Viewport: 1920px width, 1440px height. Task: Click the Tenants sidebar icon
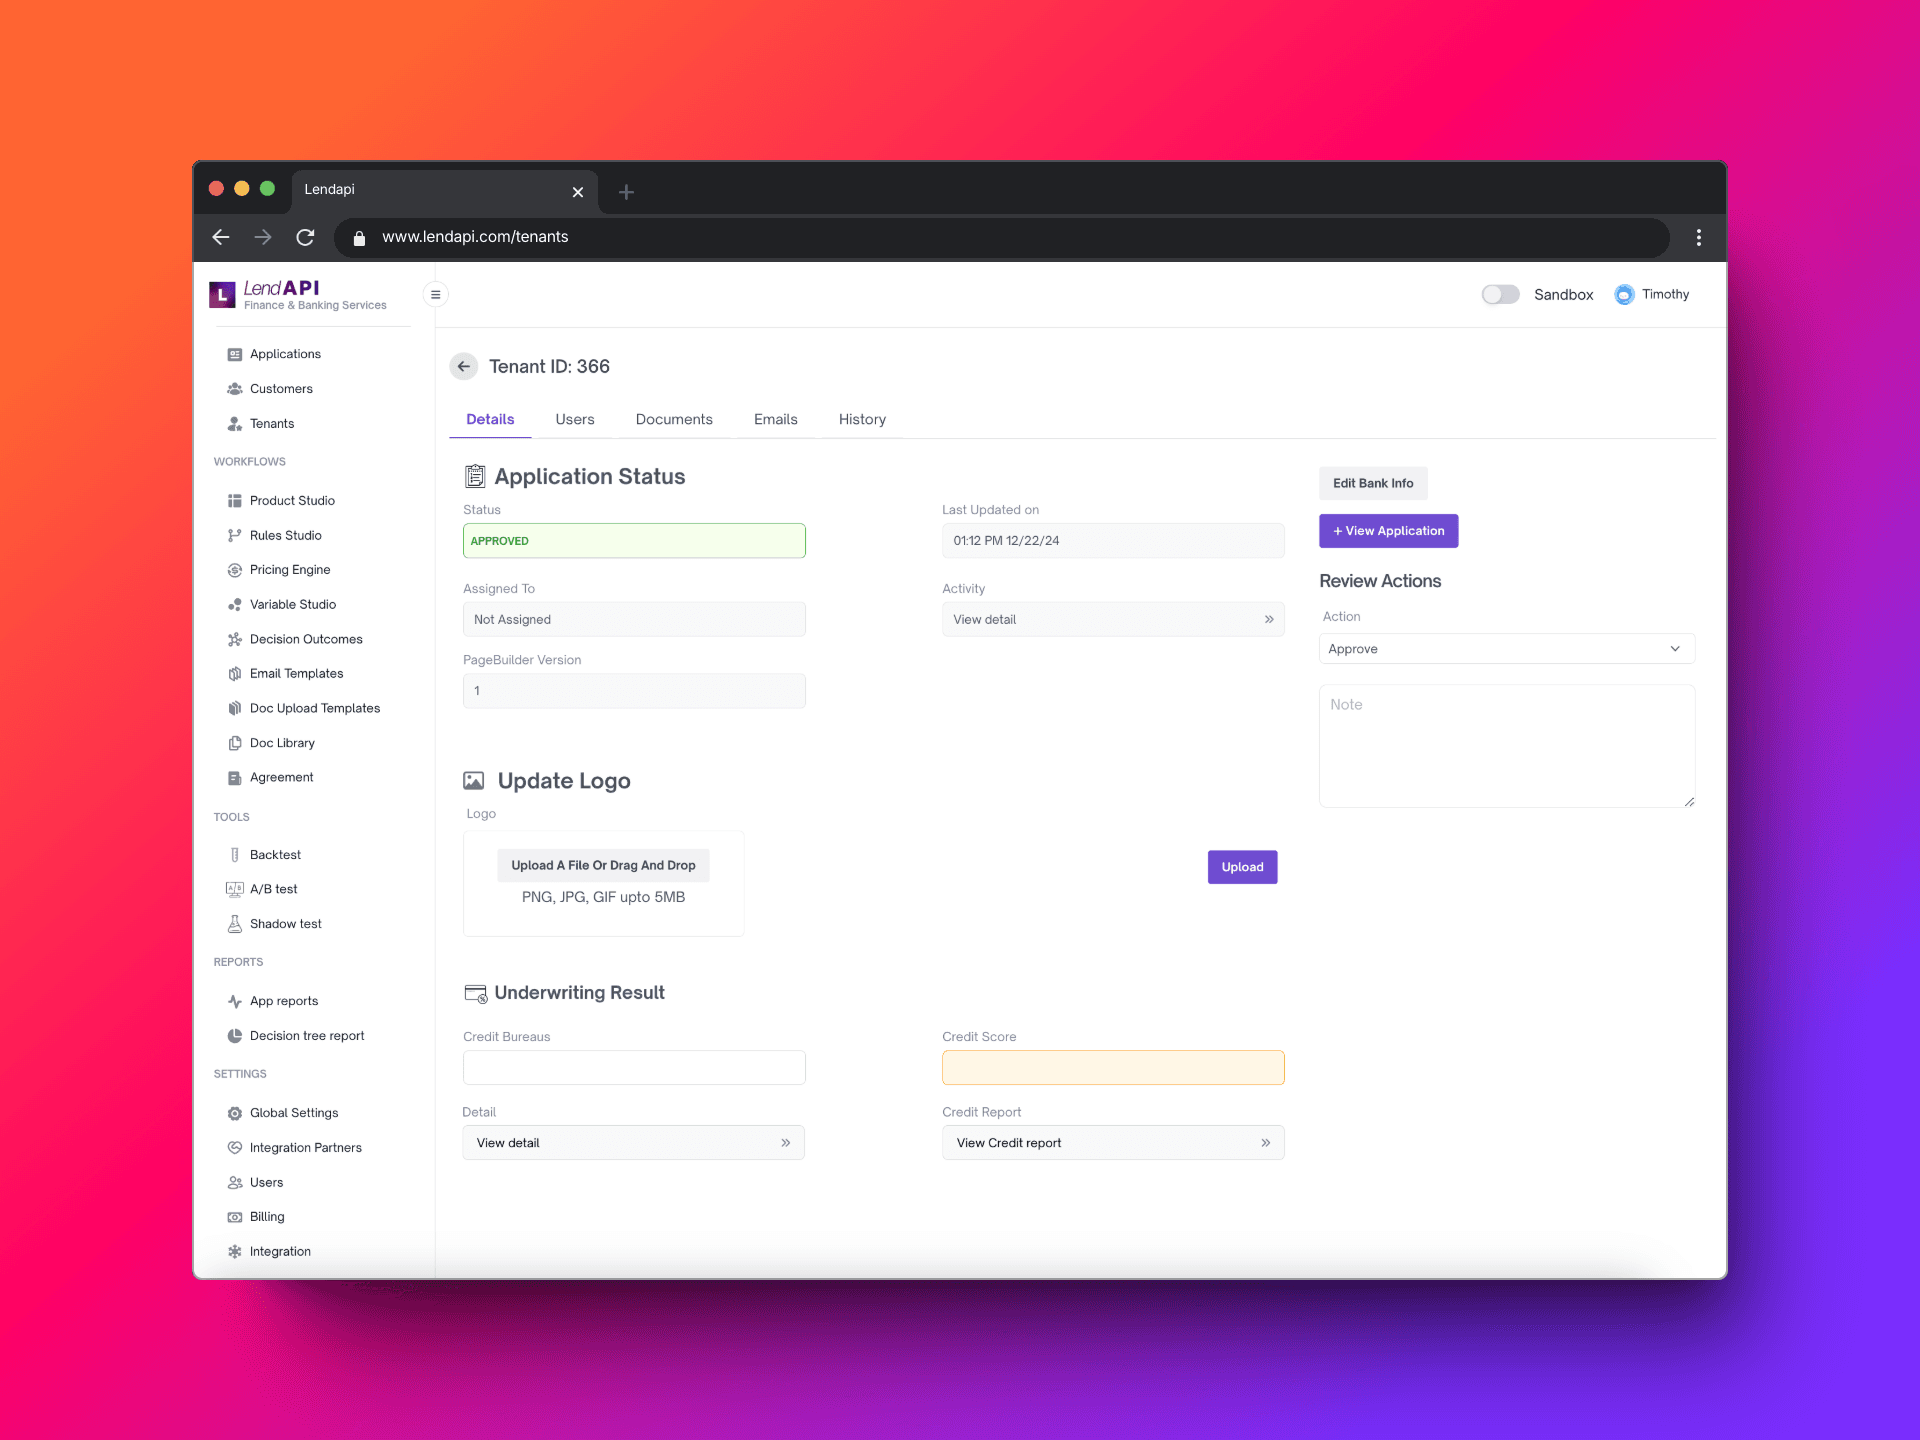click(234, 424)
